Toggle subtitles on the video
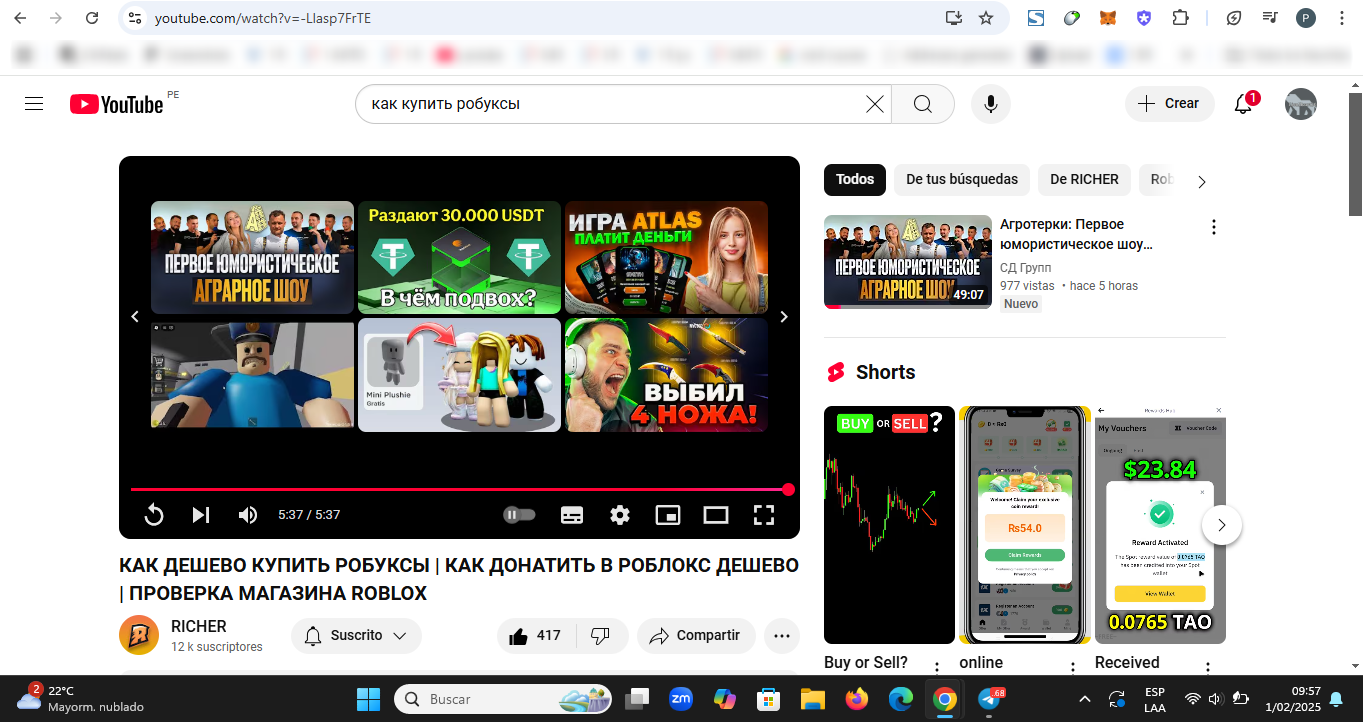The width and height of the screenshot is (1363, 722). [x=572, y=515]
